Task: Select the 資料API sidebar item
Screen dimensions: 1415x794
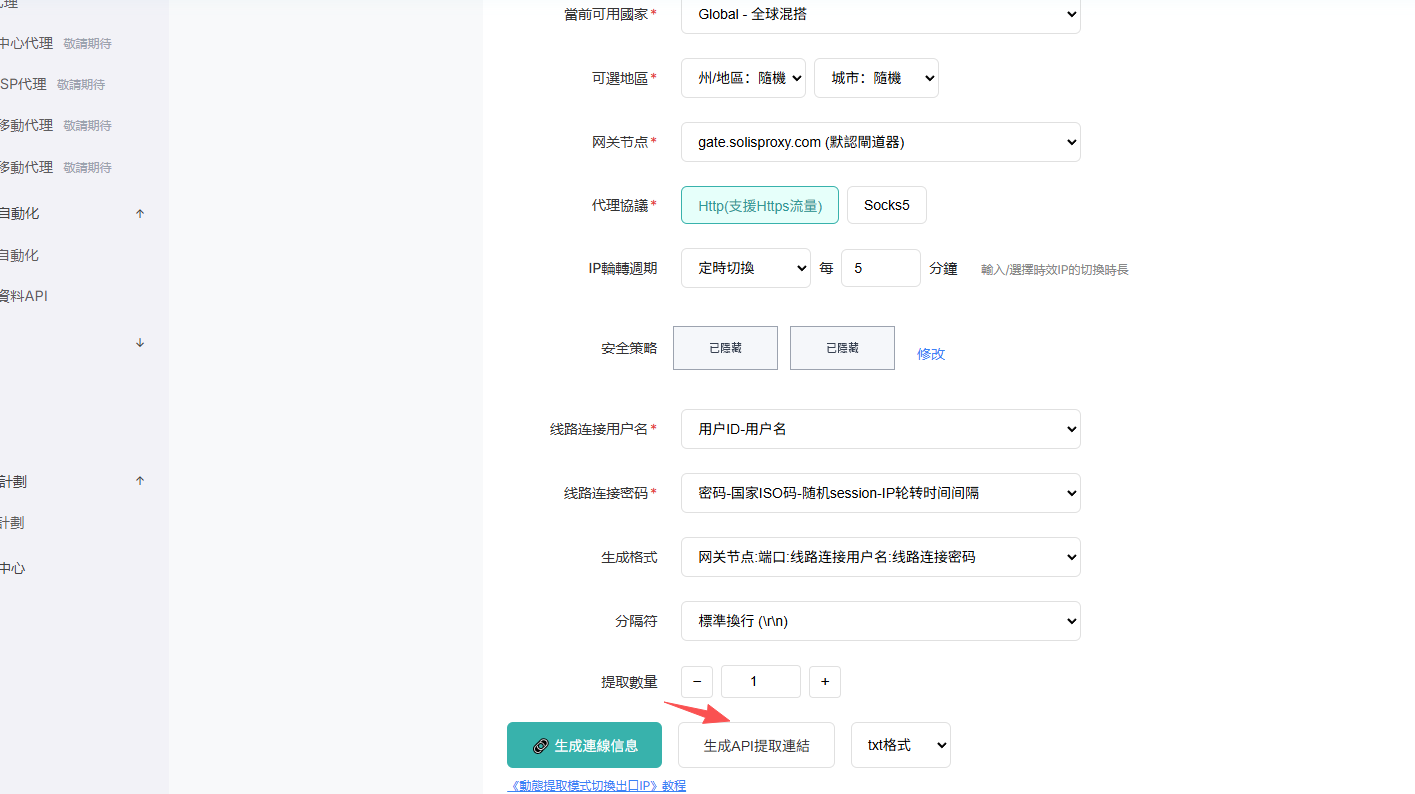Action: click(x=24, y=296)
